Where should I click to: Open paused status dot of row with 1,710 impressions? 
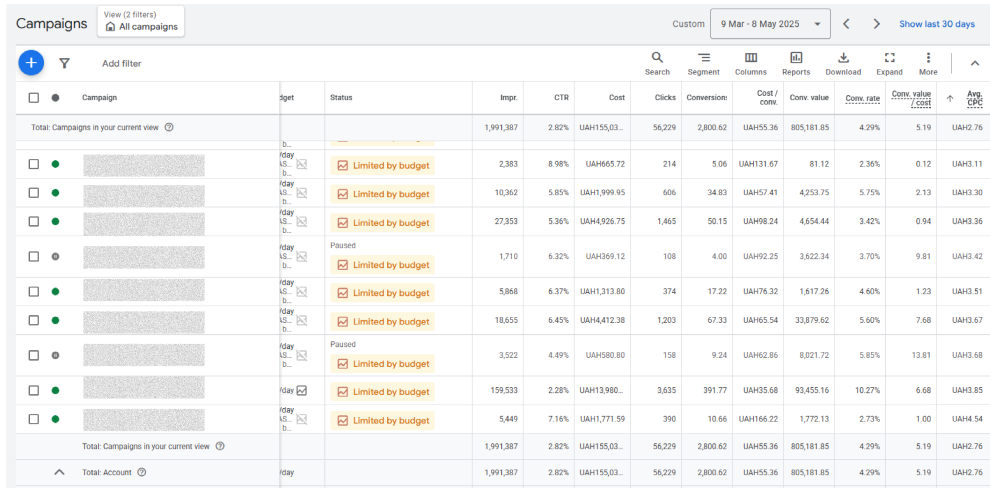pos(56,257)
